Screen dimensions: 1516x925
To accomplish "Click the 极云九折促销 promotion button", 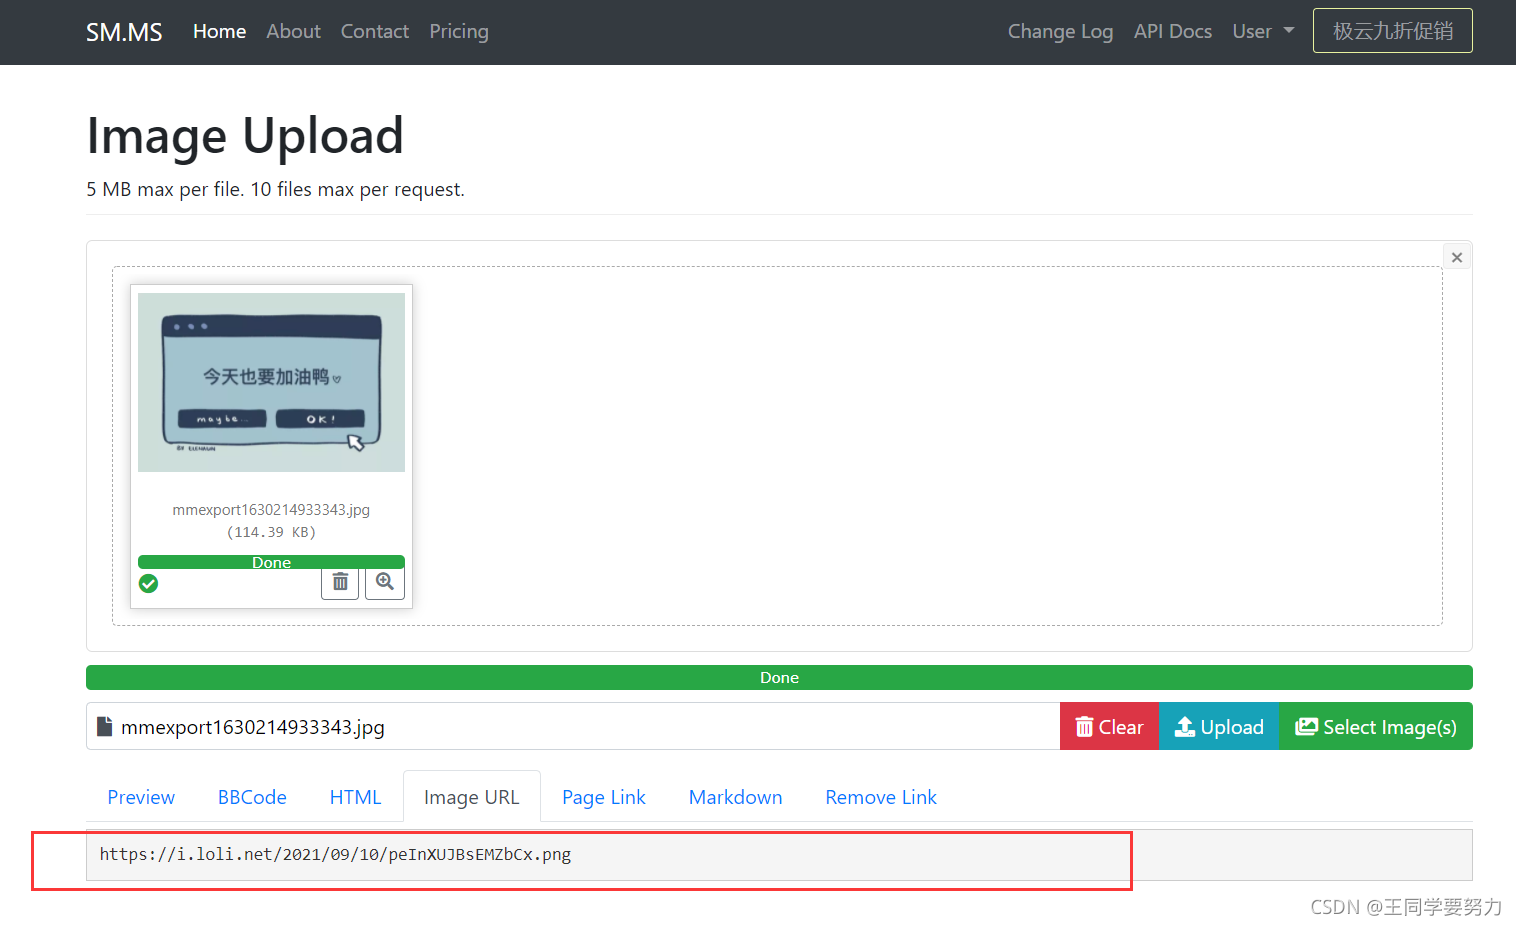I will (x=1392, y=30).
